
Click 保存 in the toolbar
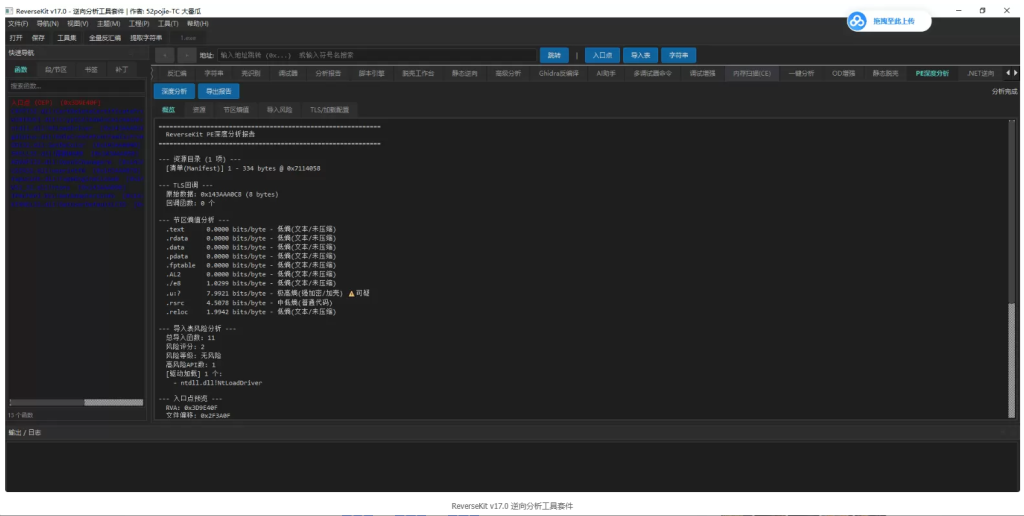click(39, 38)
